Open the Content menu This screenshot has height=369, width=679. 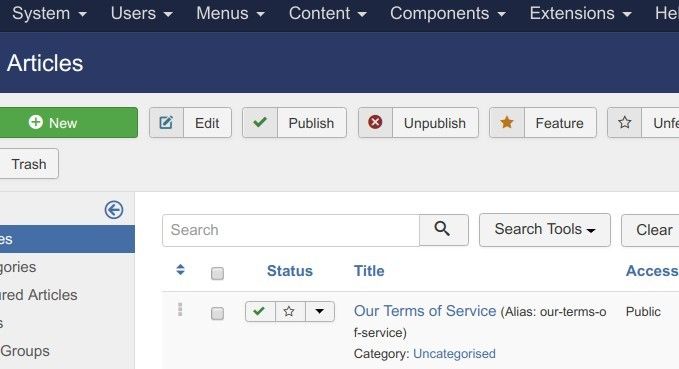coord(327,13)
